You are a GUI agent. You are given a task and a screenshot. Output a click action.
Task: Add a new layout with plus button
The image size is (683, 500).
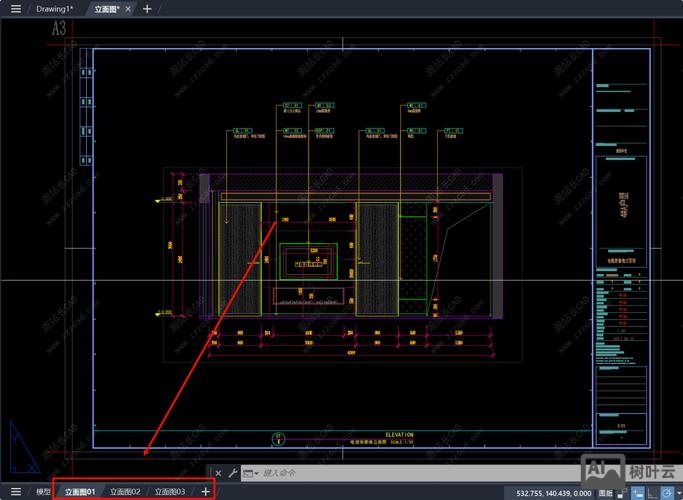tap(206, 491)
